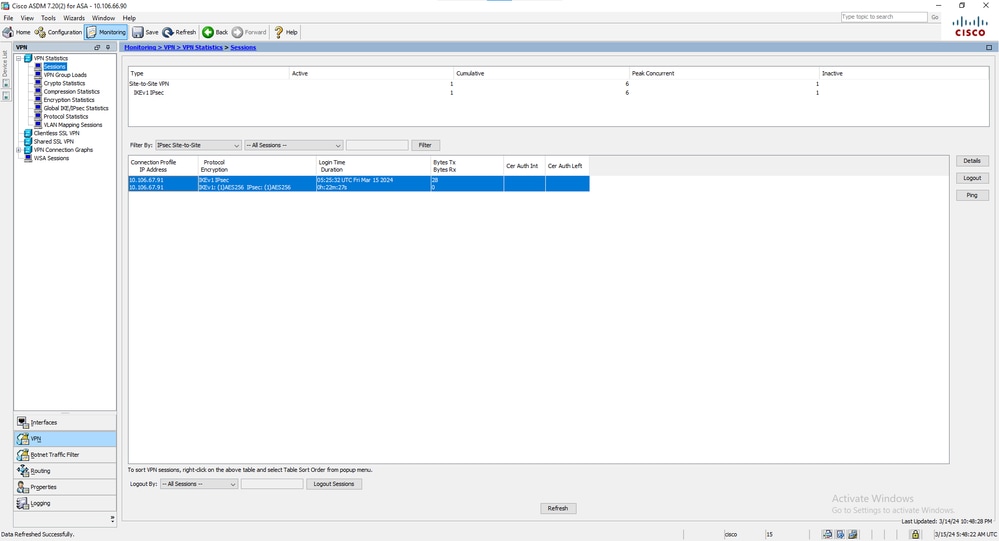Maximize the pane using top-right square icon
Screen dimensions: 999x541
point(989,47)
